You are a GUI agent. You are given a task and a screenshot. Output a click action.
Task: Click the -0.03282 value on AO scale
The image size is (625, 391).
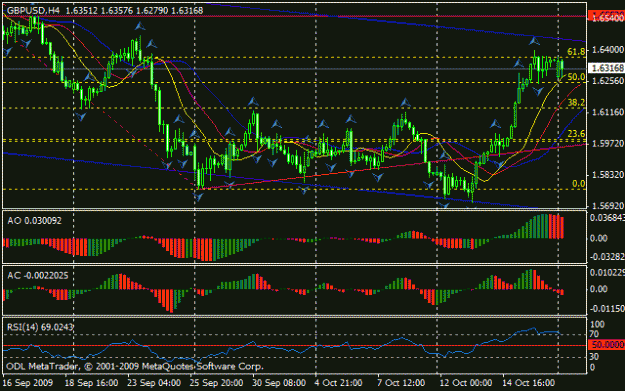pos(607,257)
